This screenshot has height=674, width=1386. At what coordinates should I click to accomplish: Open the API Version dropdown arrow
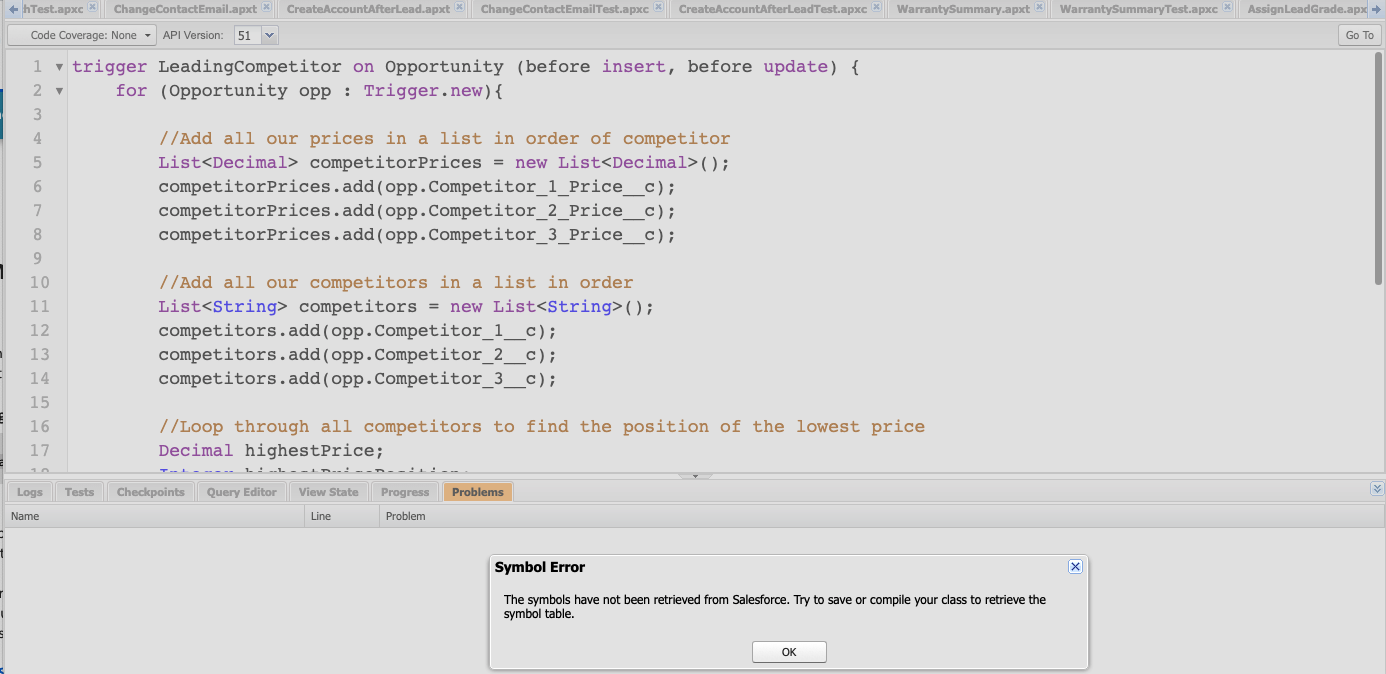pyautogui.click(x=270, y=35)
